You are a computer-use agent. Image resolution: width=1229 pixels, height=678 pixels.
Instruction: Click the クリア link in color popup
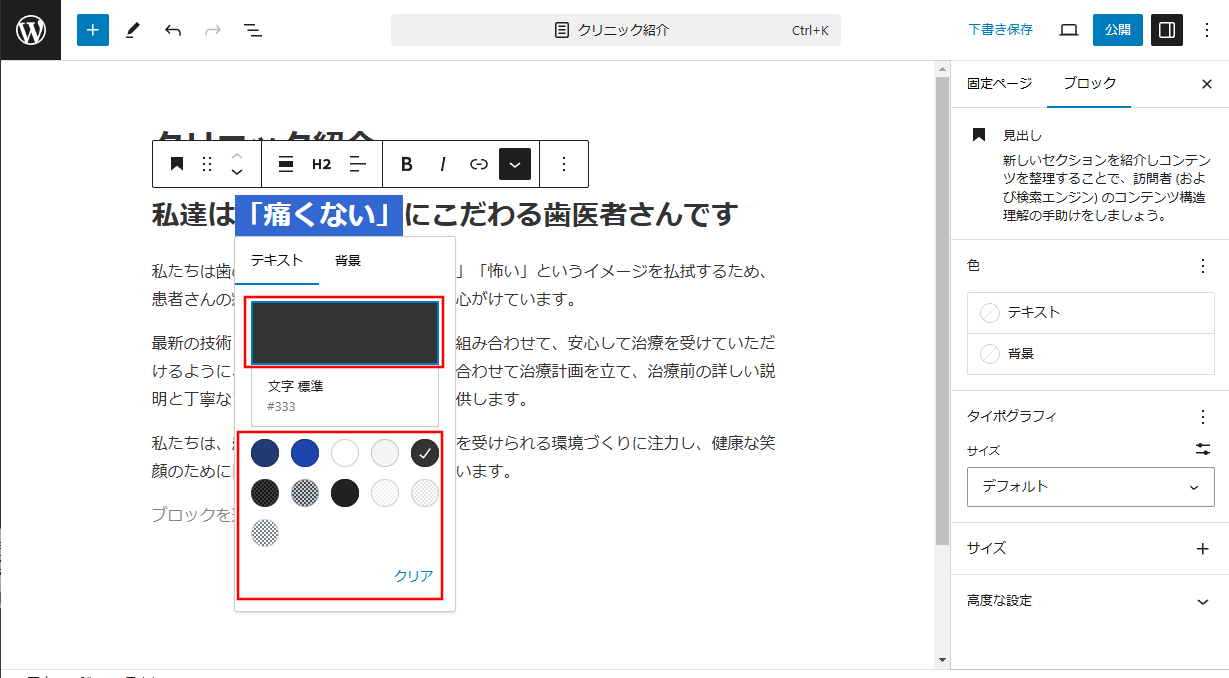click(413, 576)
